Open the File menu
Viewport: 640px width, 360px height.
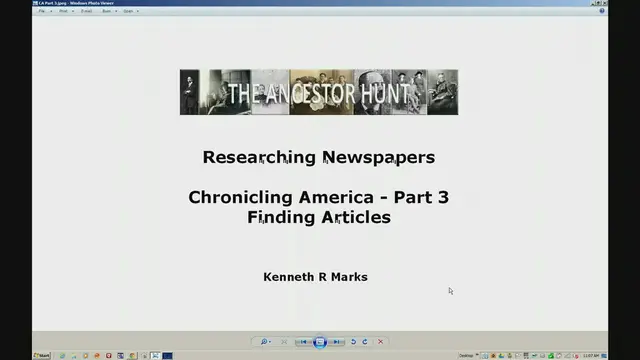coord(45,11)
